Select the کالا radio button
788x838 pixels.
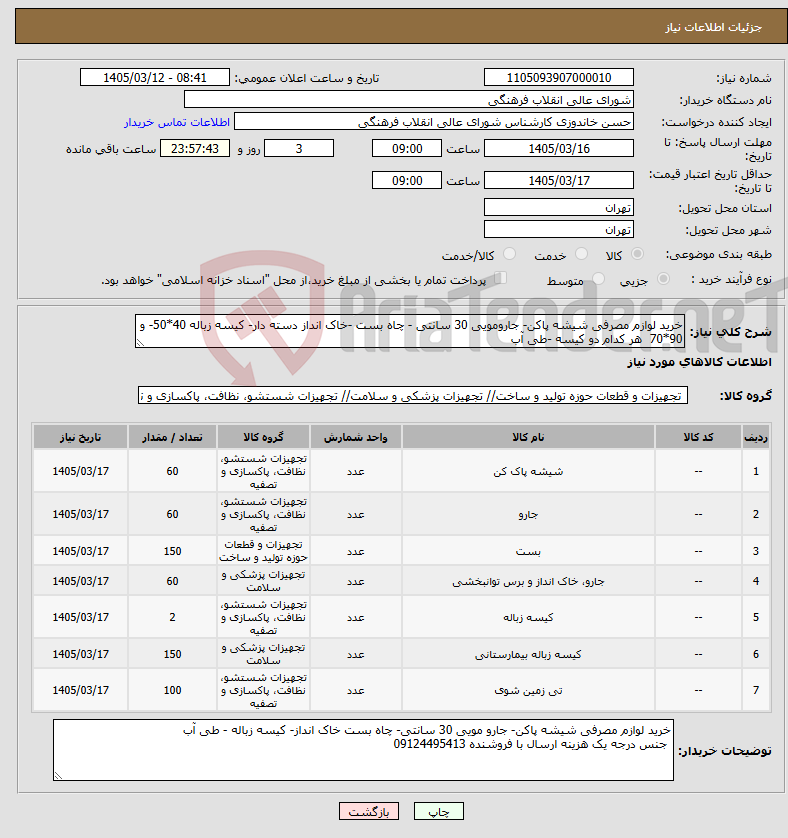pos(637,254)
